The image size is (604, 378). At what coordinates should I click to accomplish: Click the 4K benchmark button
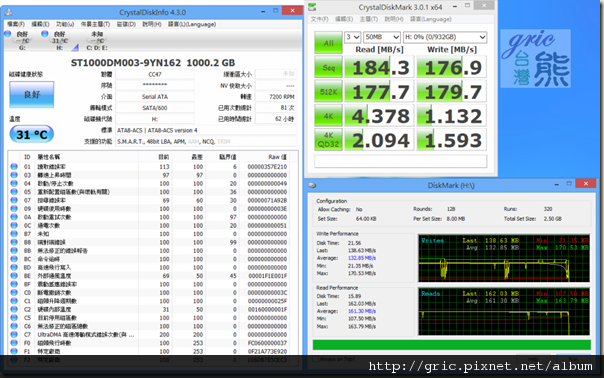click(328, 116)
